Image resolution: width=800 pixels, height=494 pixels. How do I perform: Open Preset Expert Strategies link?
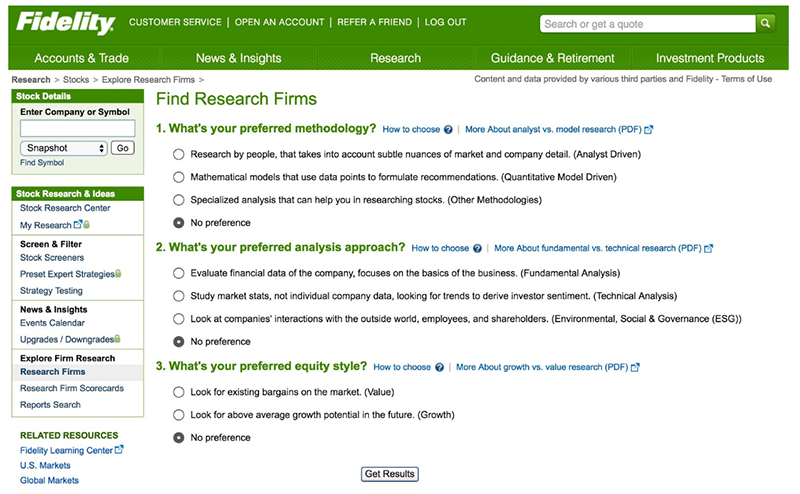click(x=67, y=274)
